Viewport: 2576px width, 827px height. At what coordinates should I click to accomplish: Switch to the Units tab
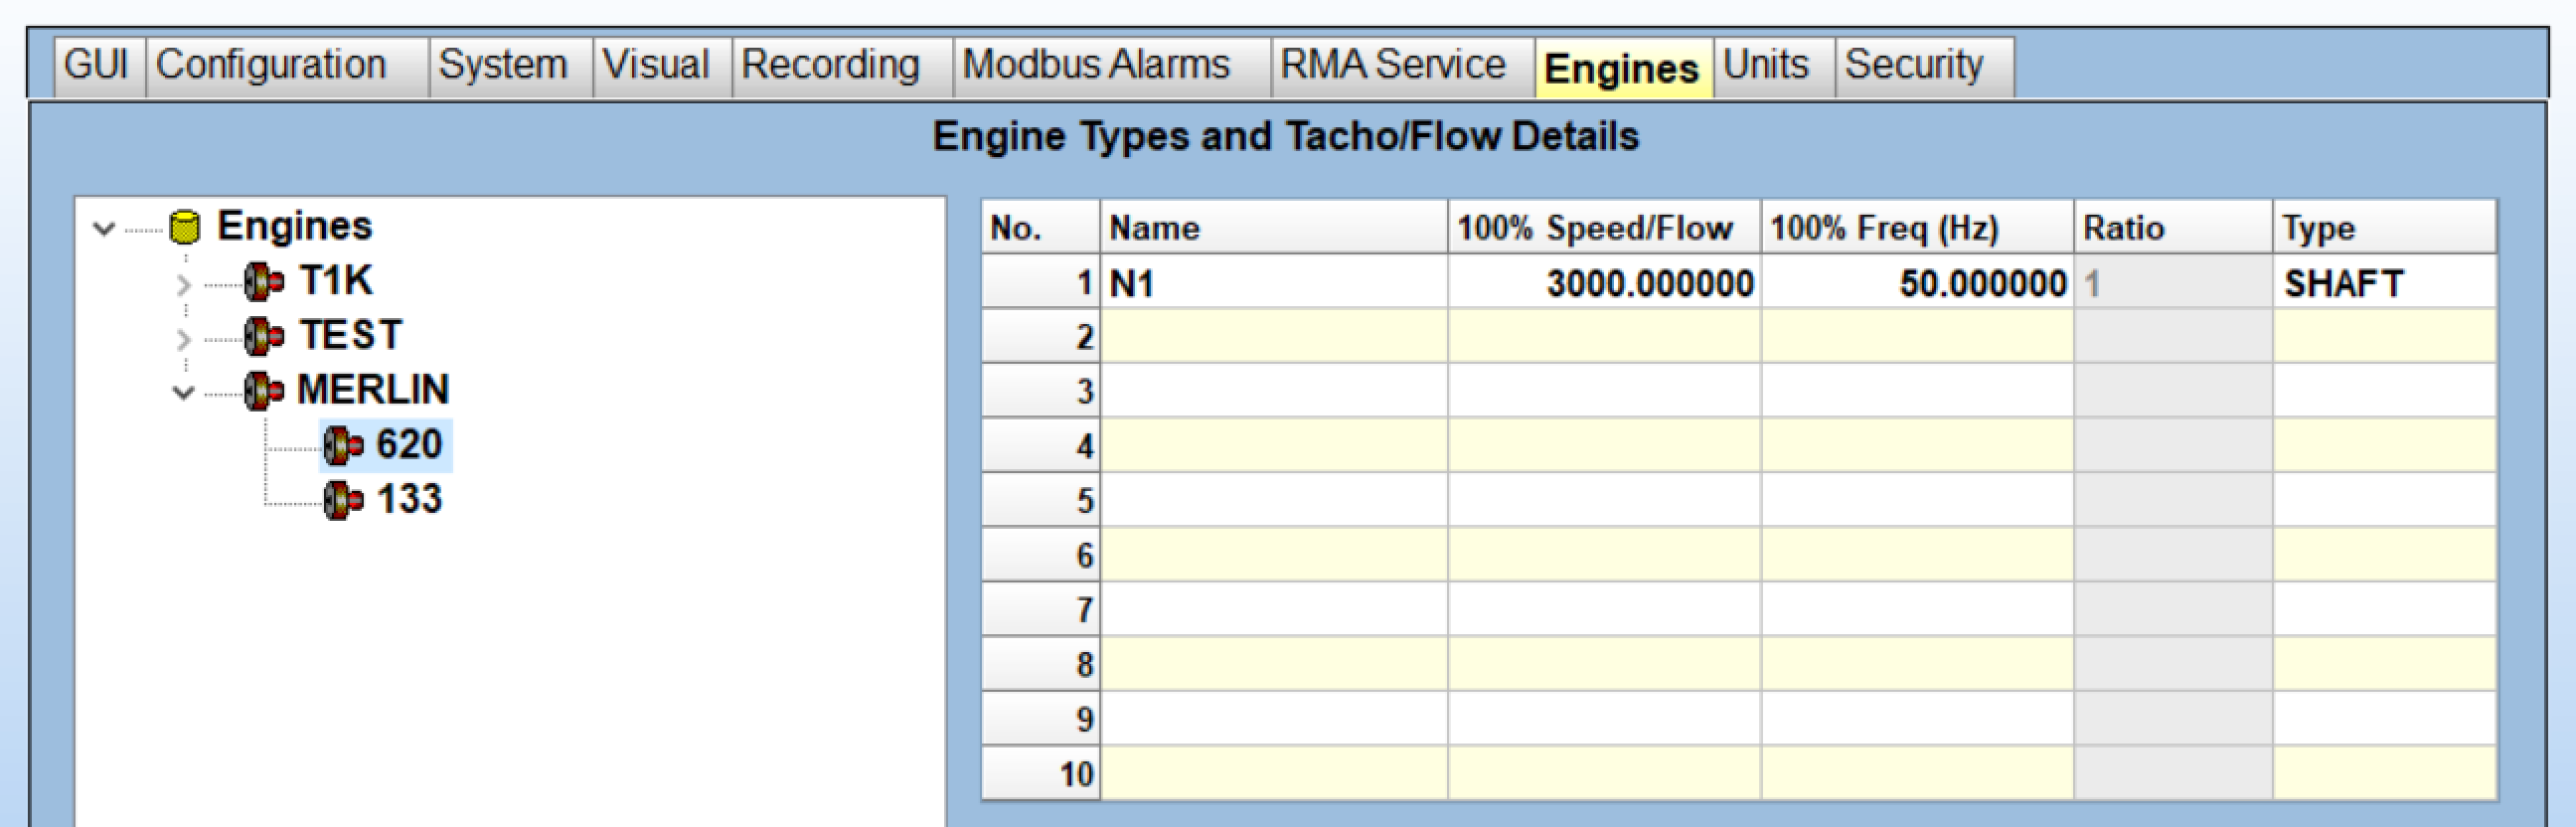[1774, 66]
